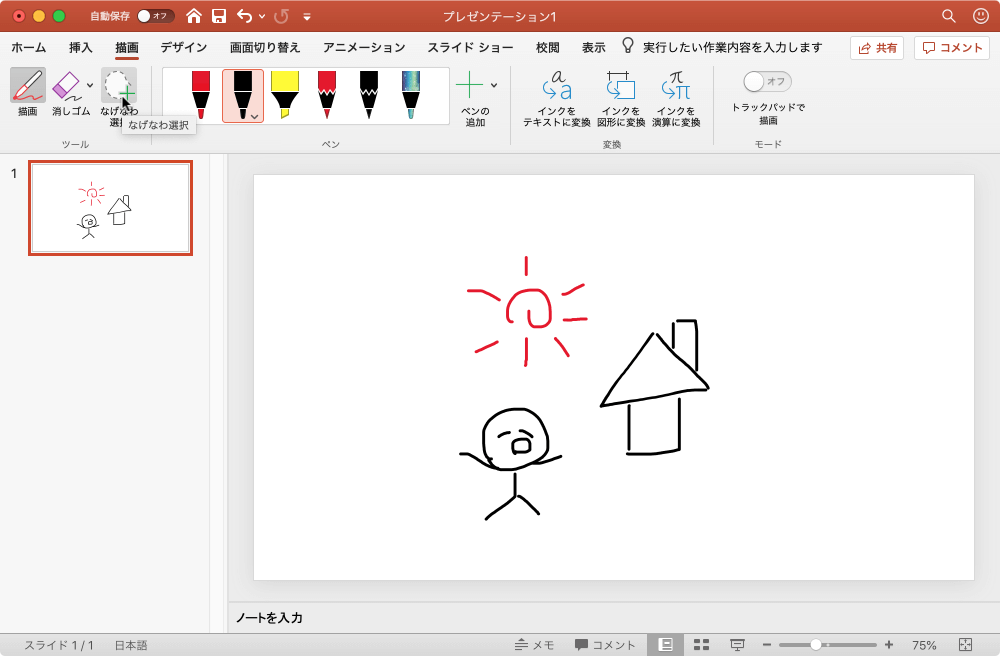
Task: Switch to slide sorter view in status bar
Action: pyautogui.click(x=703, y=645)
